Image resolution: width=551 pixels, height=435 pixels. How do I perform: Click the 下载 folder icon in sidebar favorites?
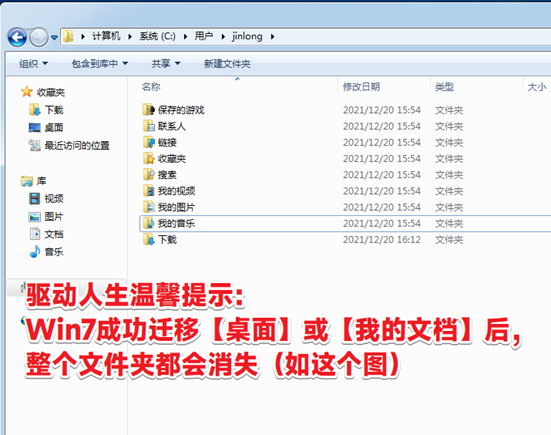click(x=34, y=110)
